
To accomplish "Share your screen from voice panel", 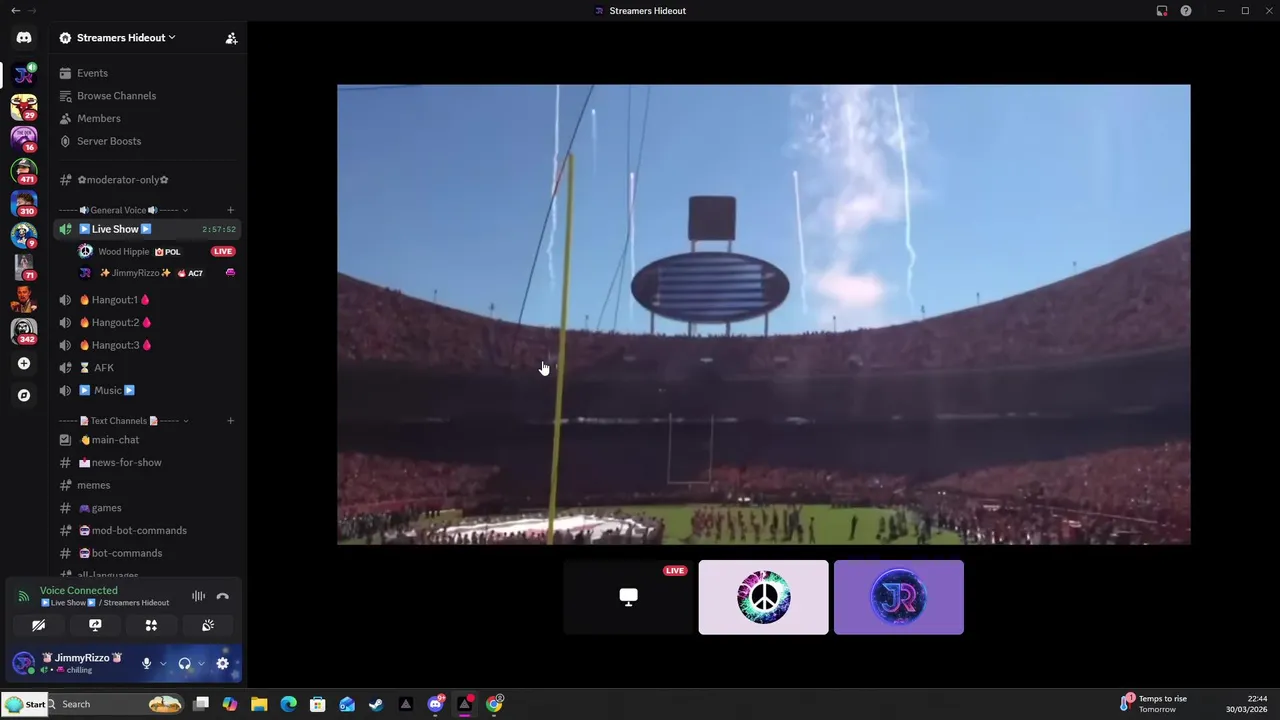I will [95, 625].
